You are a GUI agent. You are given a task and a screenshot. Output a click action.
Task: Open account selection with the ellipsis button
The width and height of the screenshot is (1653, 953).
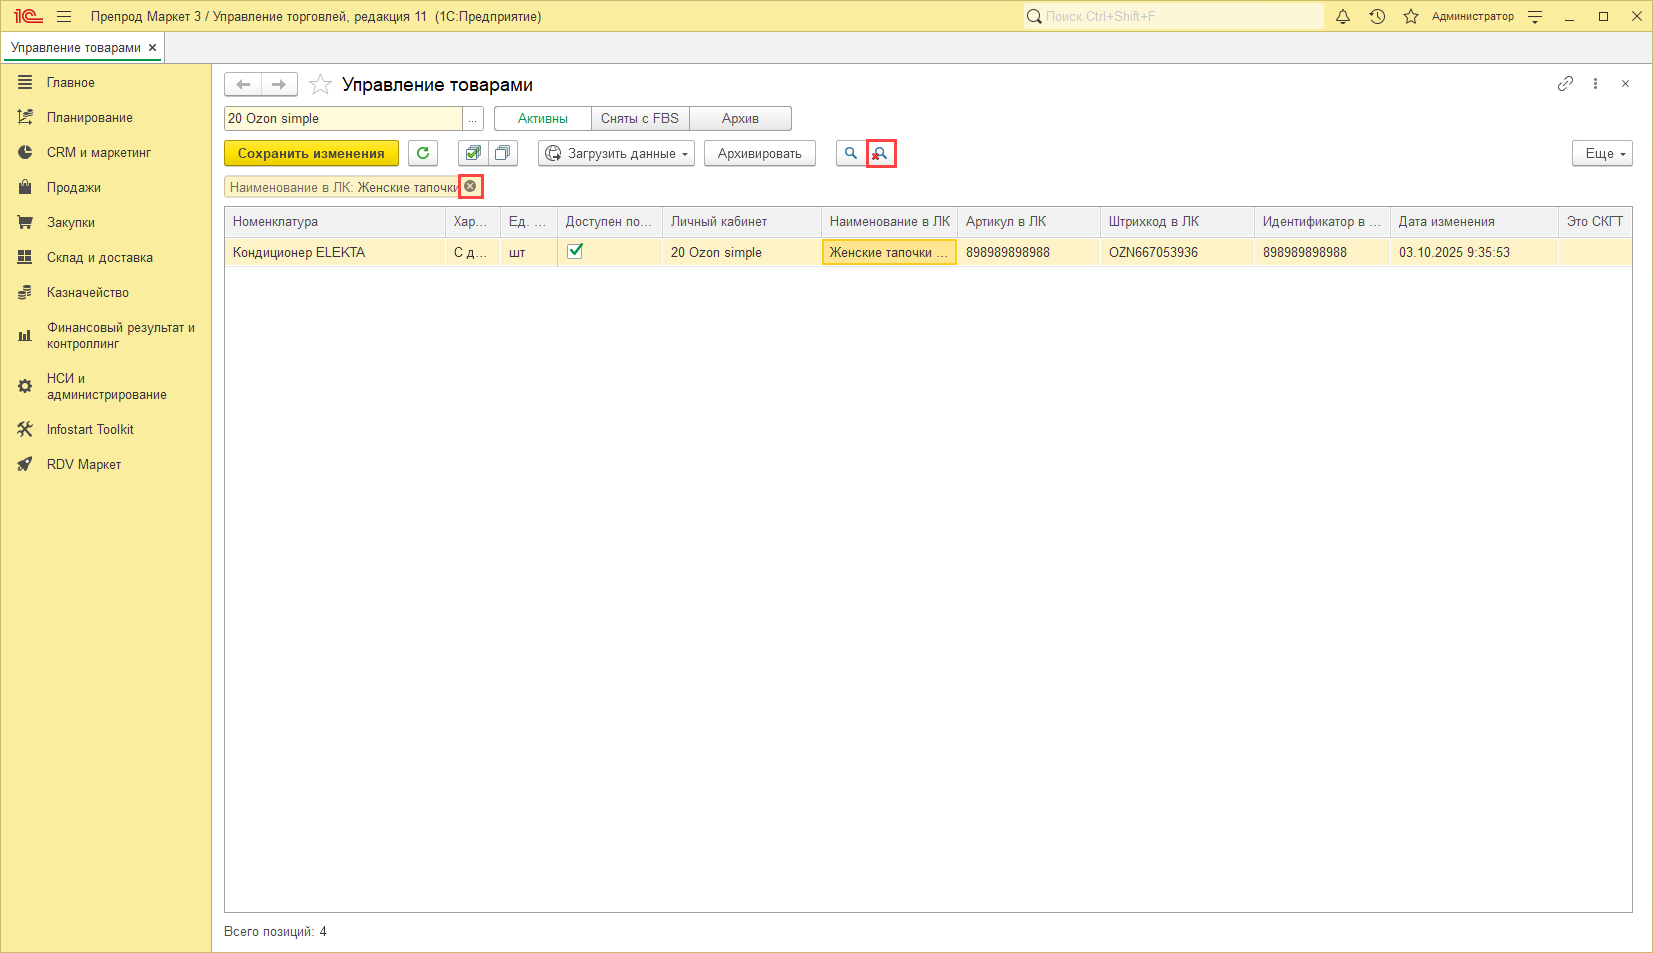point(473,119)
